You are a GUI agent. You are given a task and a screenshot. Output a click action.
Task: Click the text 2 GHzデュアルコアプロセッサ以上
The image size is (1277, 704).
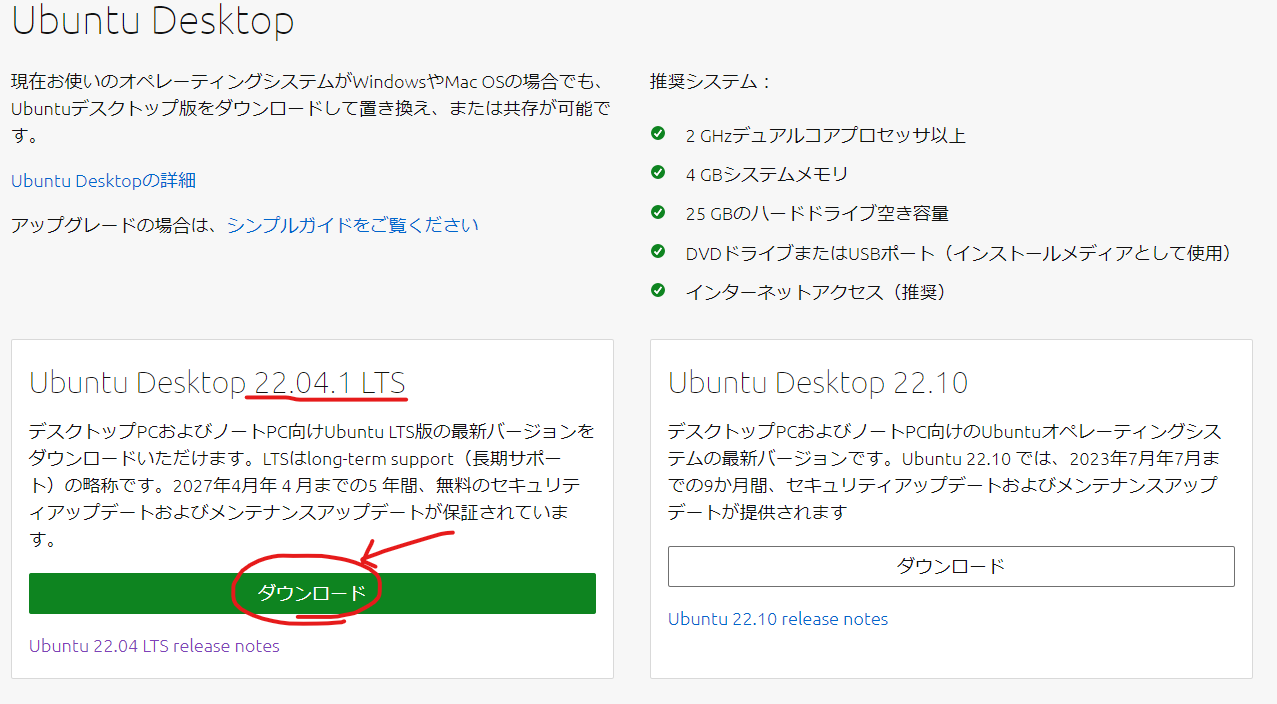point(826,135)
